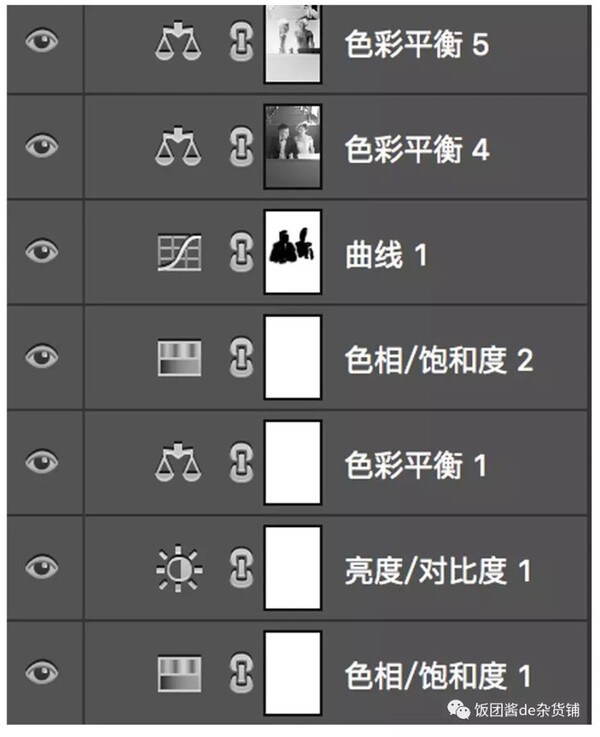Screen dimensions: 600x737
Task: Click the 色相/饱和度 1 adjustment icon
Action: coord(179,674)
